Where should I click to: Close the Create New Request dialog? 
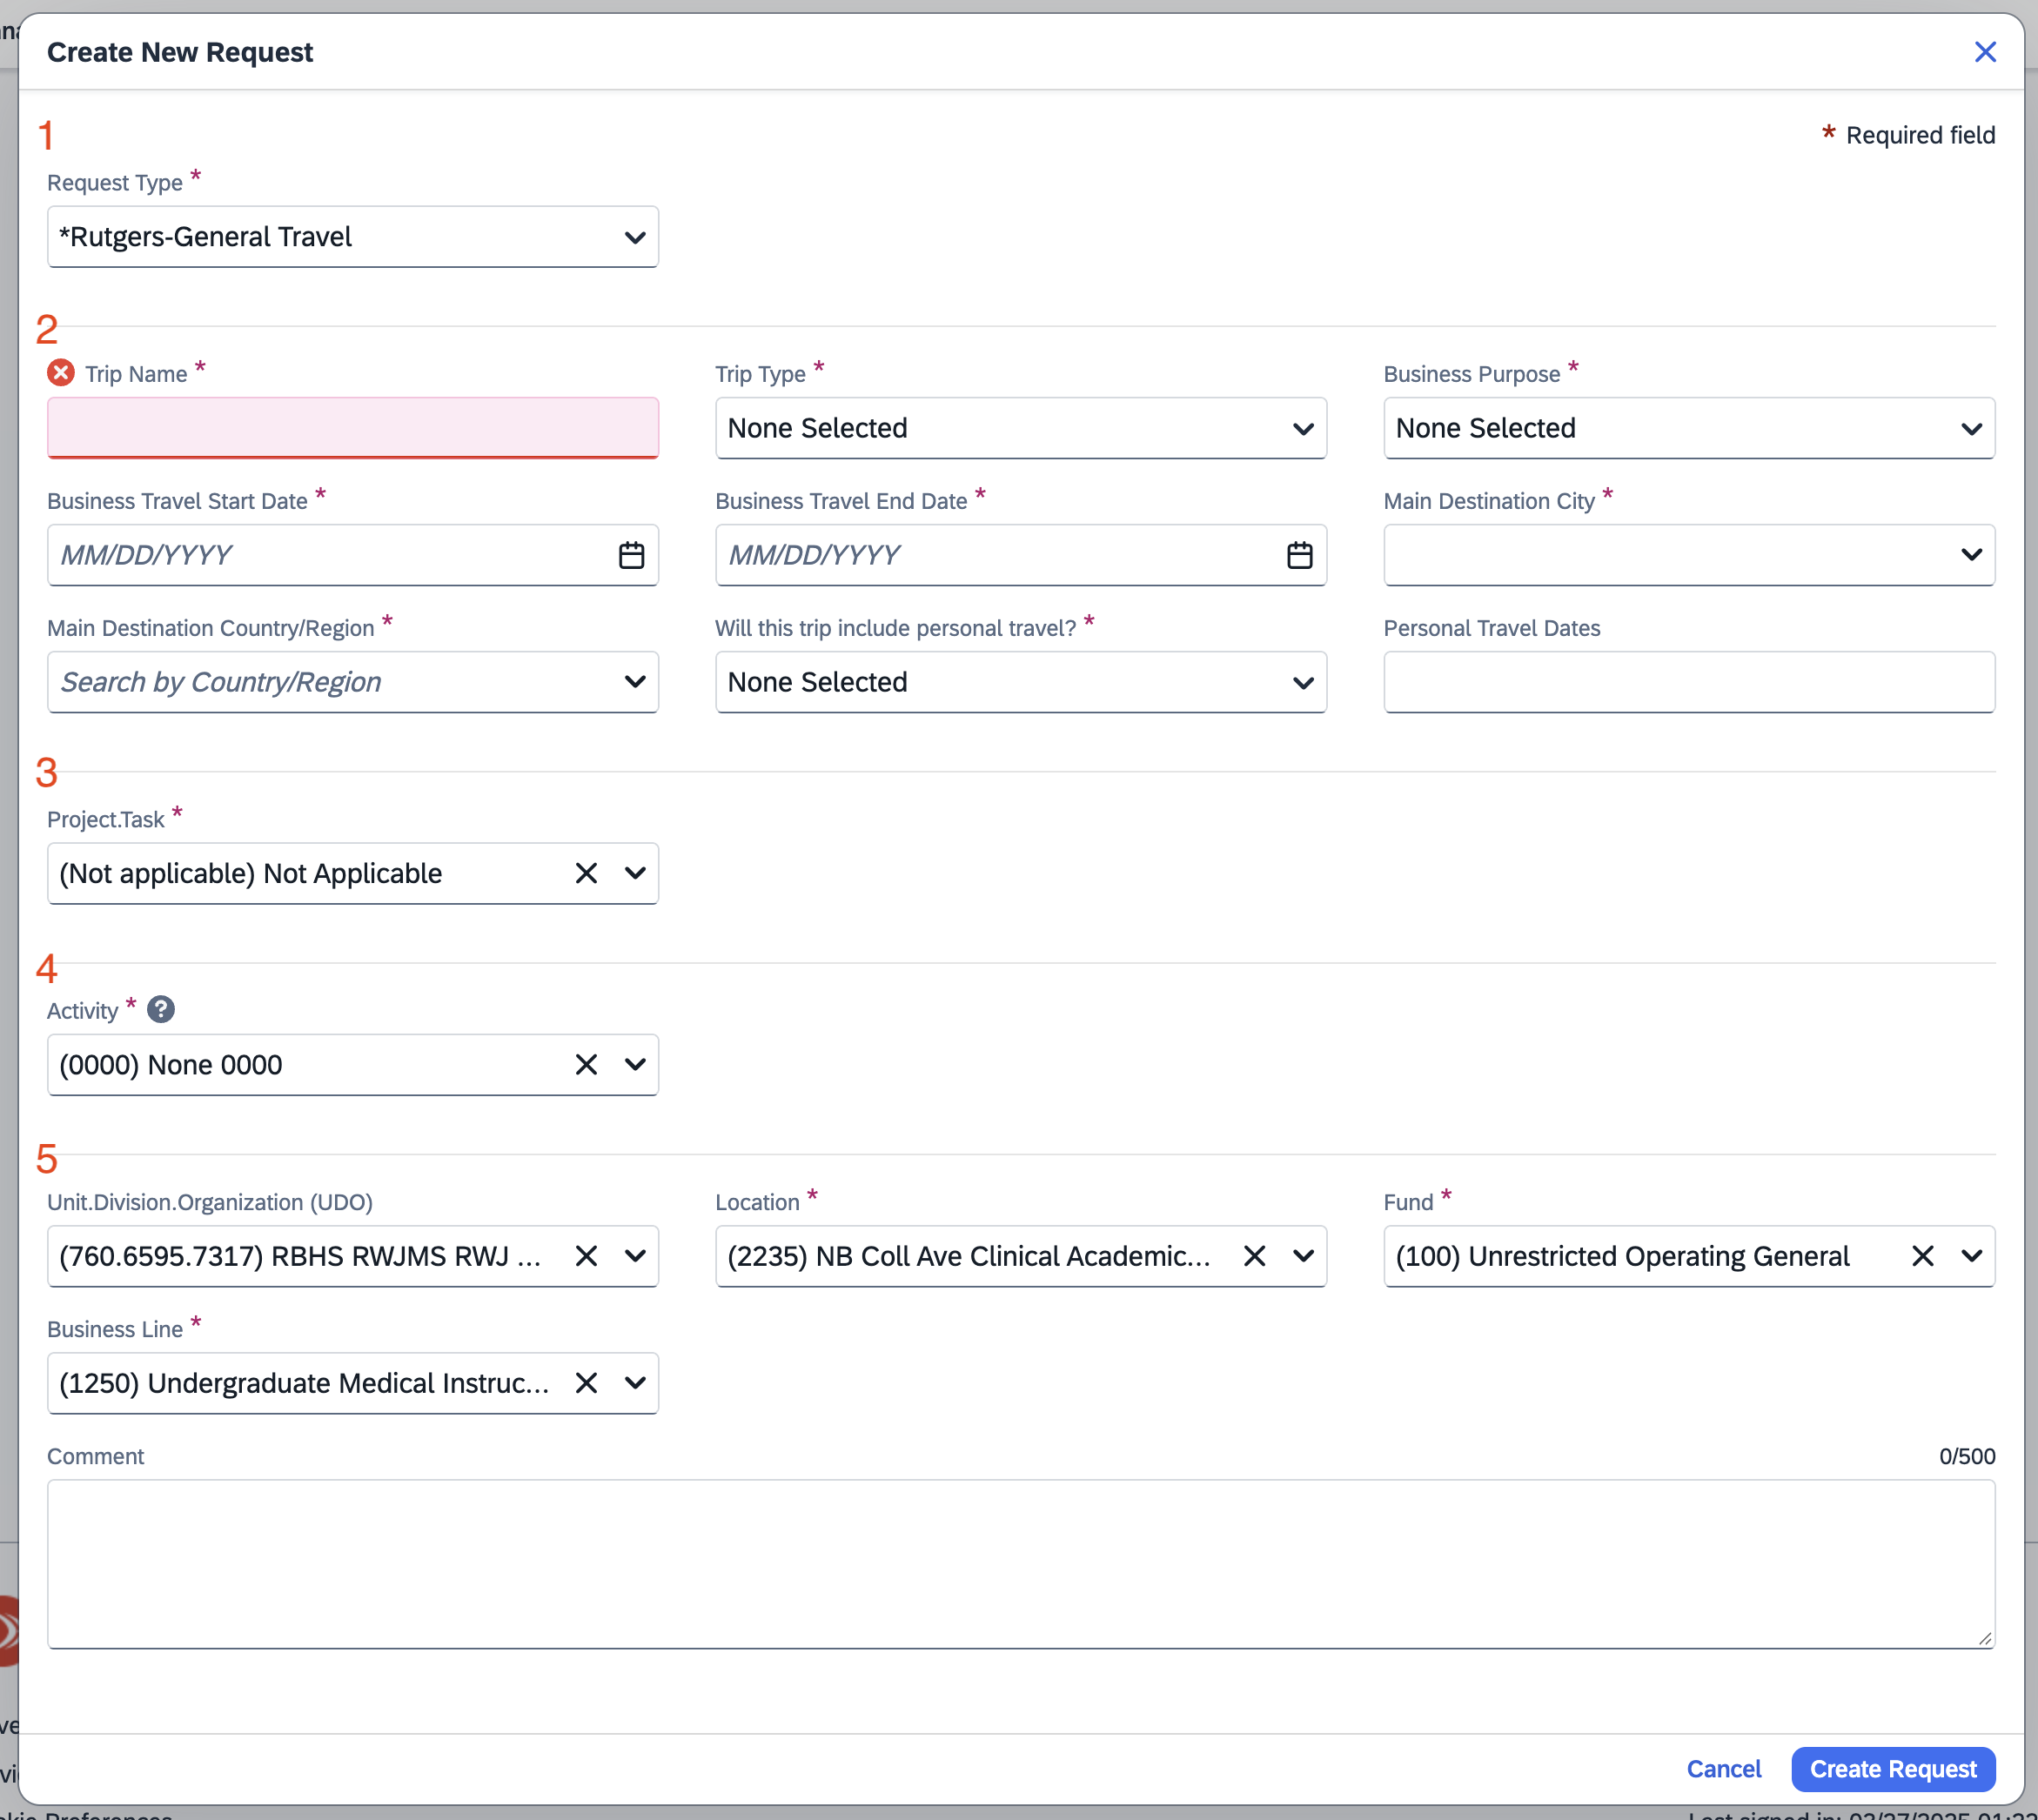(1985, 52)
